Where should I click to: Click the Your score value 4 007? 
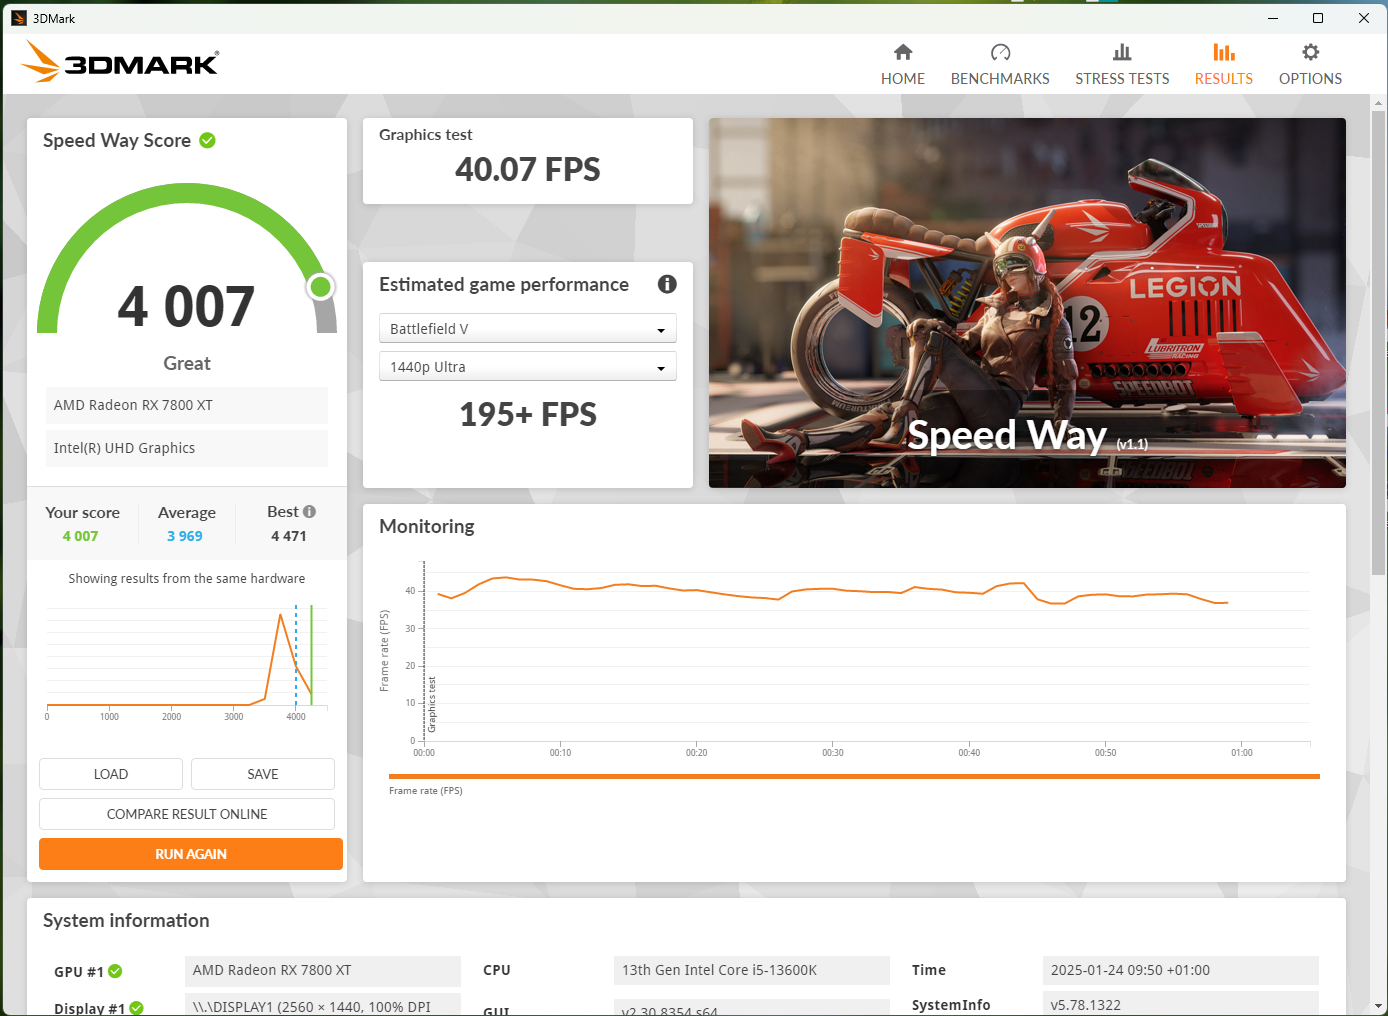click(80, 536)
